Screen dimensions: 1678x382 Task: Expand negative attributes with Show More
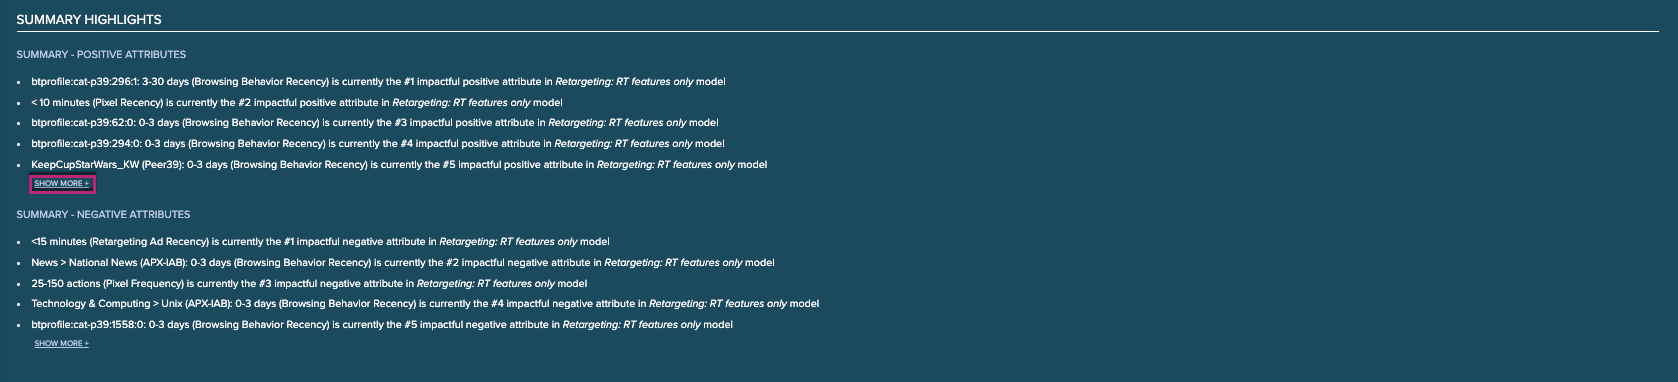point(62,344)
